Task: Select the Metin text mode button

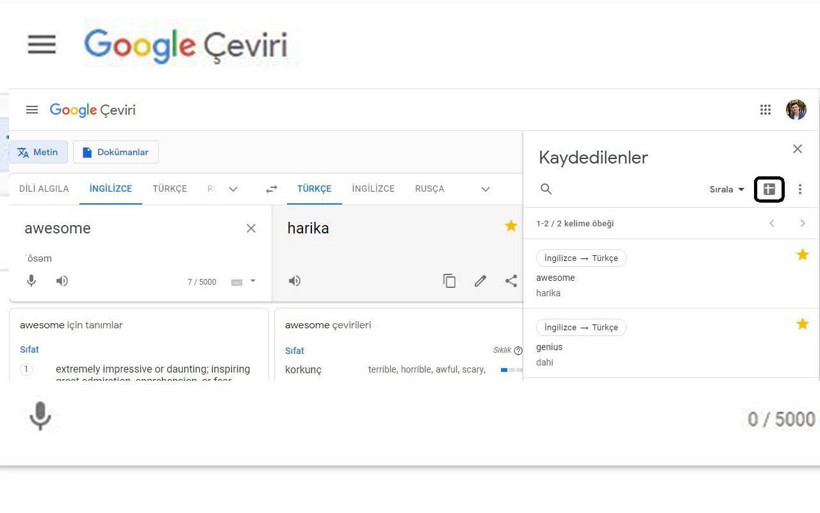Action: (38, 152)
